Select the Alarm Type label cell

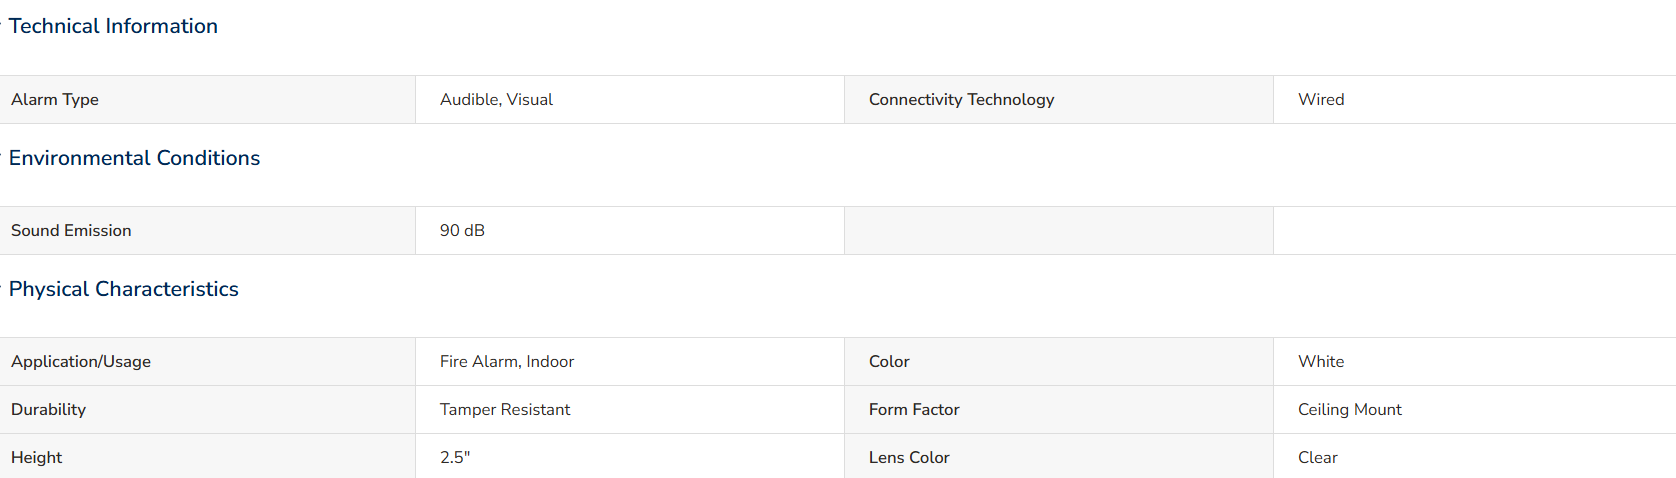(x=207, y=100)
